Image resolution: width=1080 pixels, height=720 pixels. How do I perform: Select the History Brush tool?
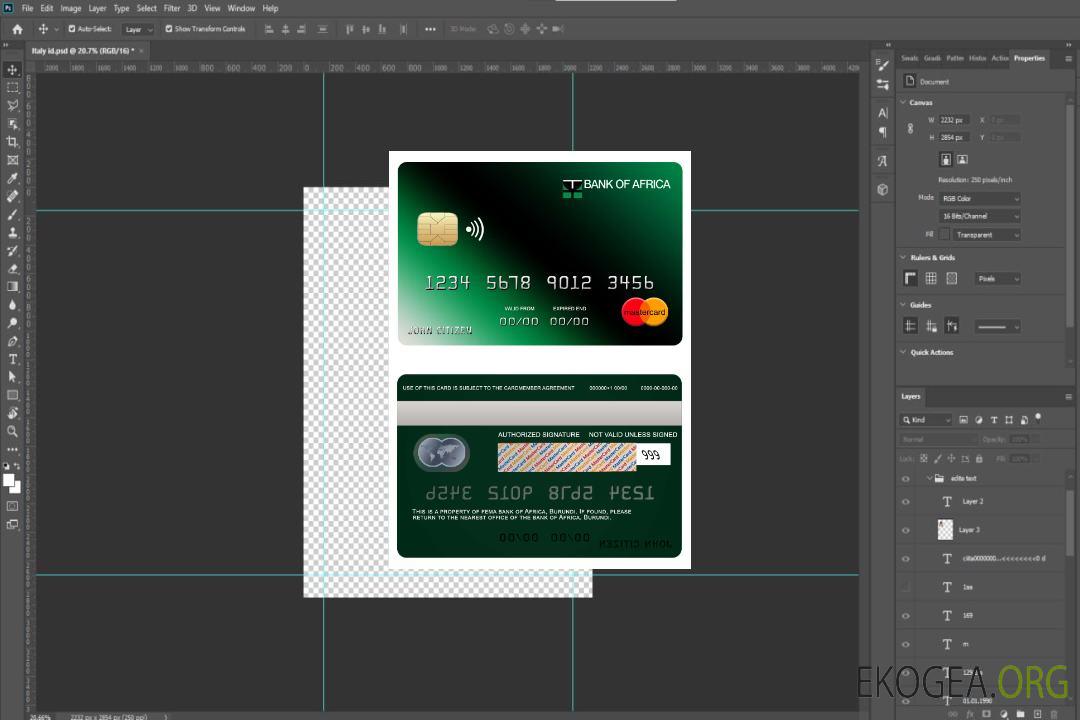[x=12, y=250]
